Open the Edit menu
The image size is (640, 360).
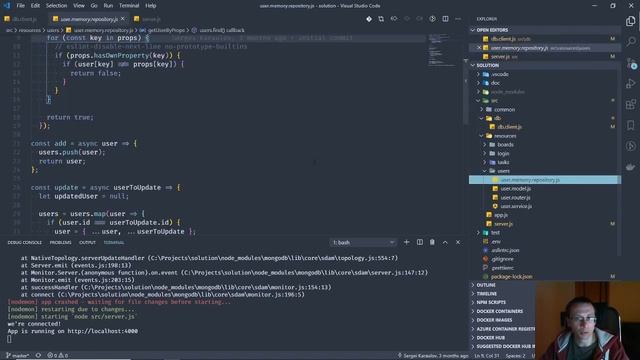[36, 6]
